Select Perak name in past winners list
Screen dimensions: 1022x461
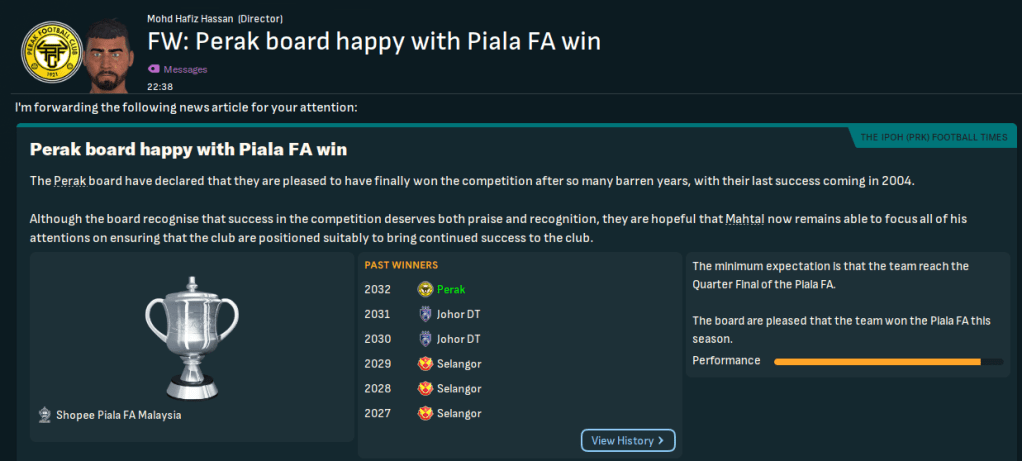452,289
